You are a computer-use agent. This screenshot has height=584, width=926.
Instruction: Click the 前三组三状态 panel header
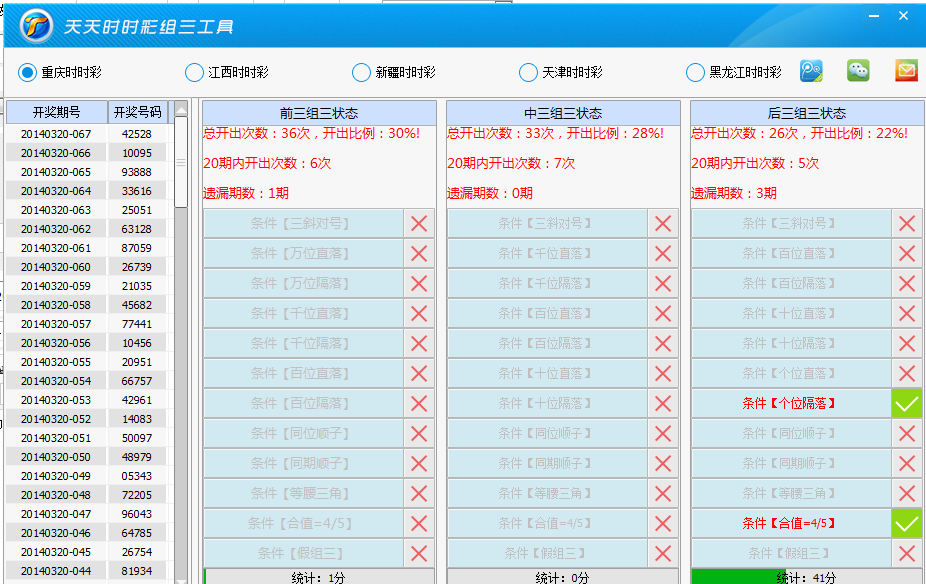[319, 112]
